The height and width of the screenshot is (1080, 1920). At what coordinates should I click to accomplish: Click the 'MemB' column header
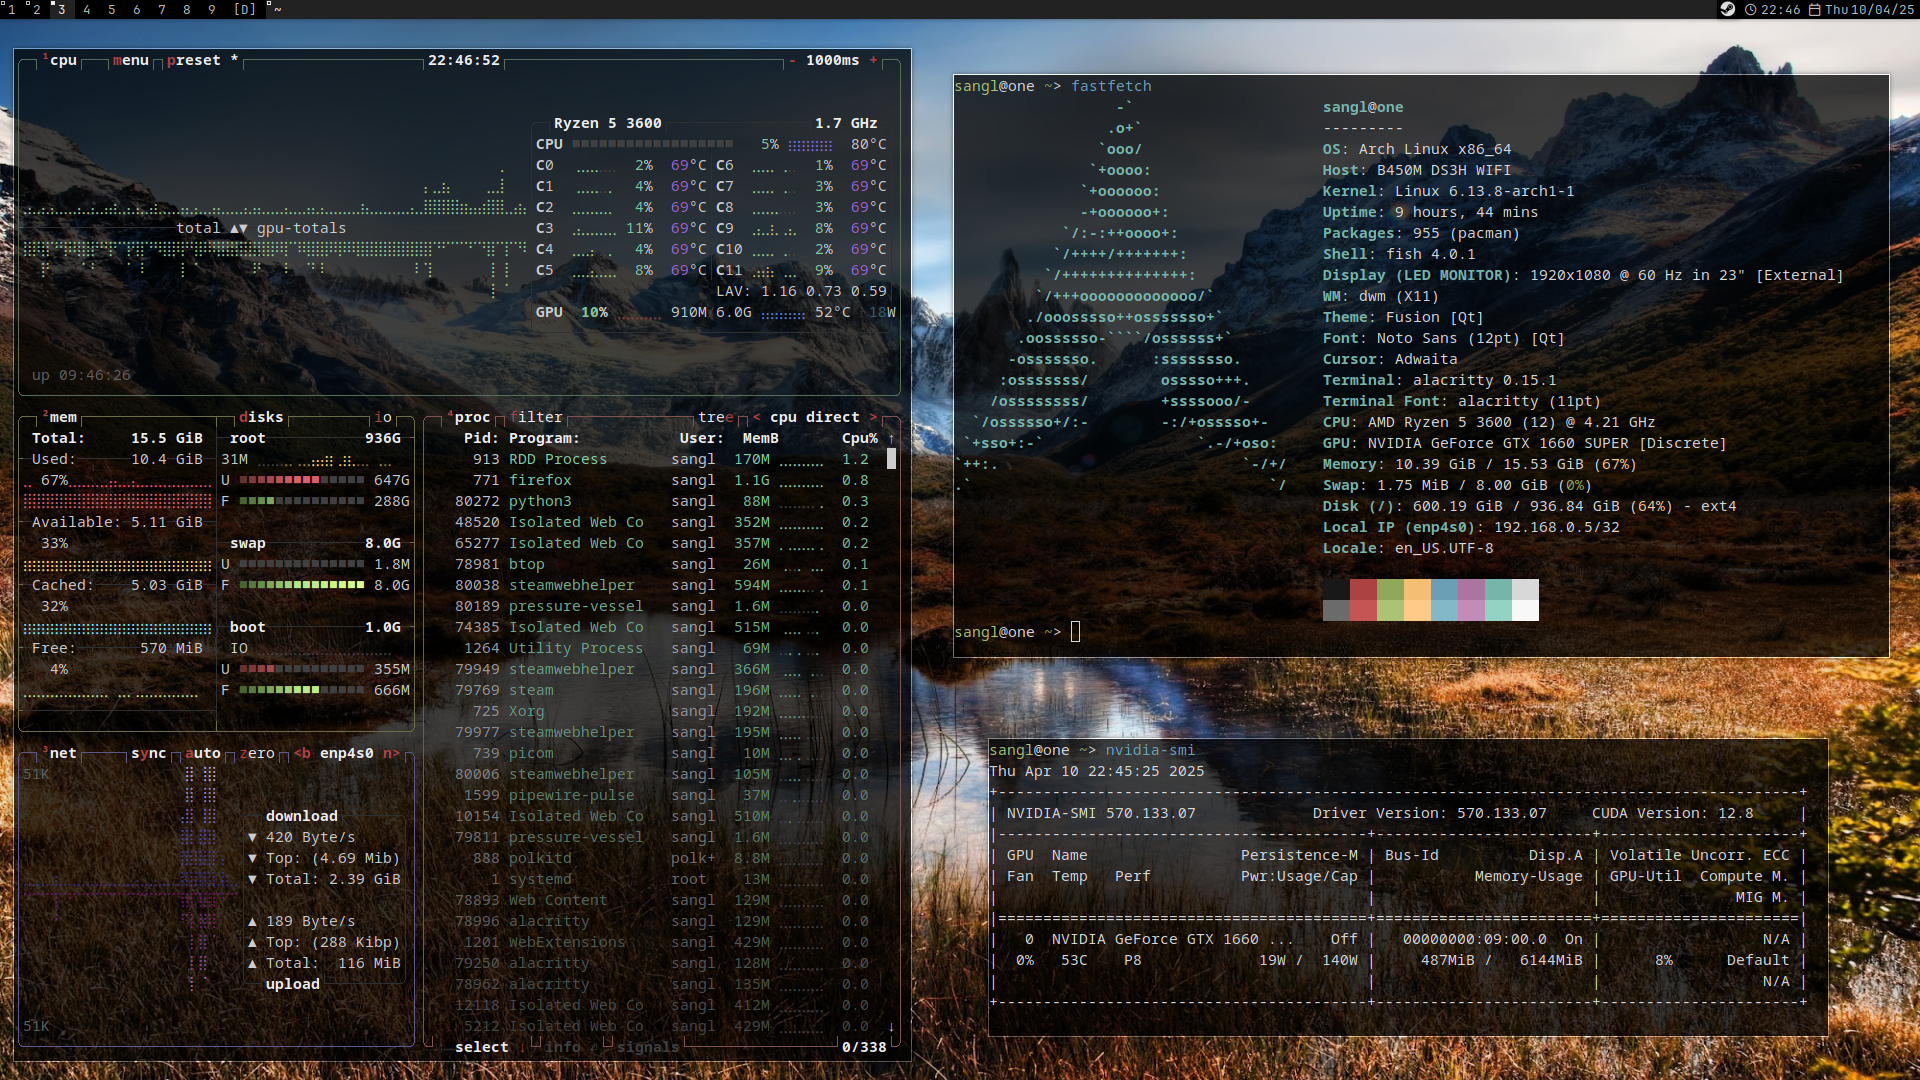[x=760, y=438]
